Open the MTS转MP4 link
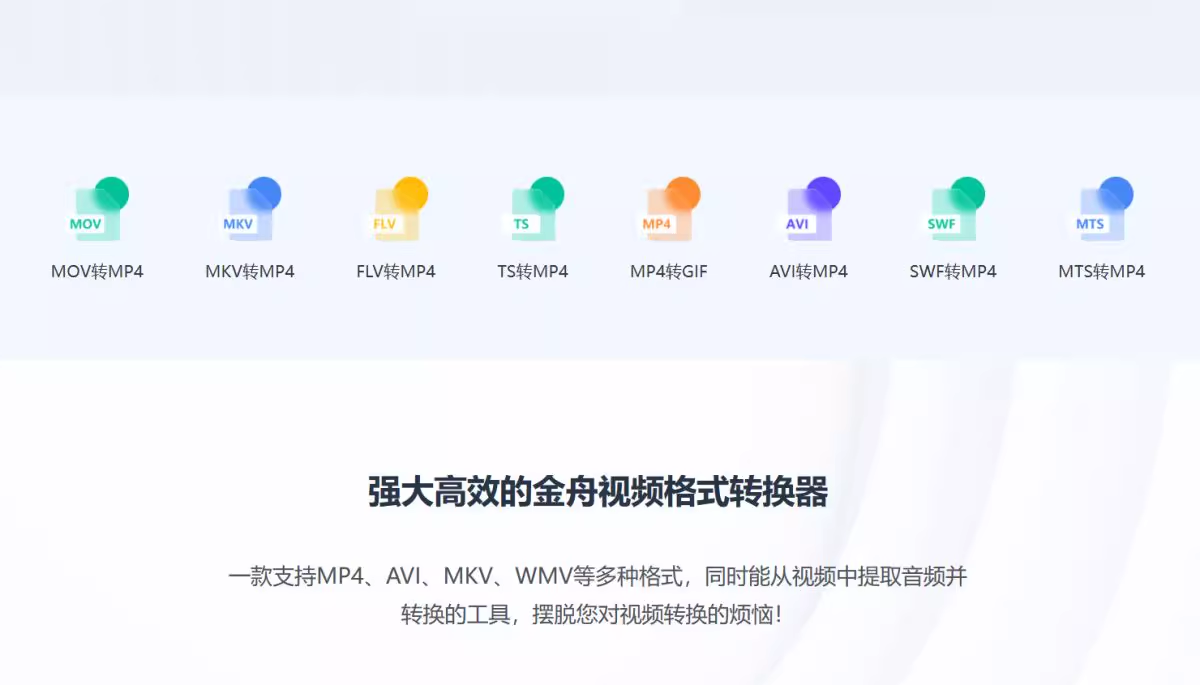The width and height of the screenshot is (1200, 685). 1102,271
